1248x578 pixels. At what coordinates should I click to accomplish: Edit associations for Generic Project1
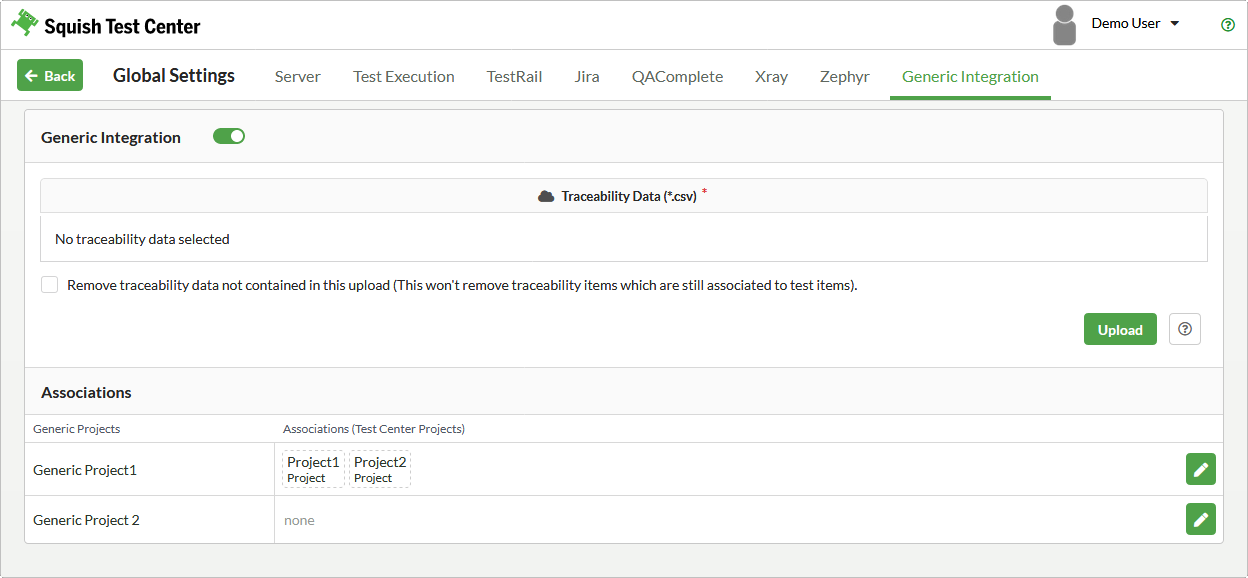(x=1200, y=469)
